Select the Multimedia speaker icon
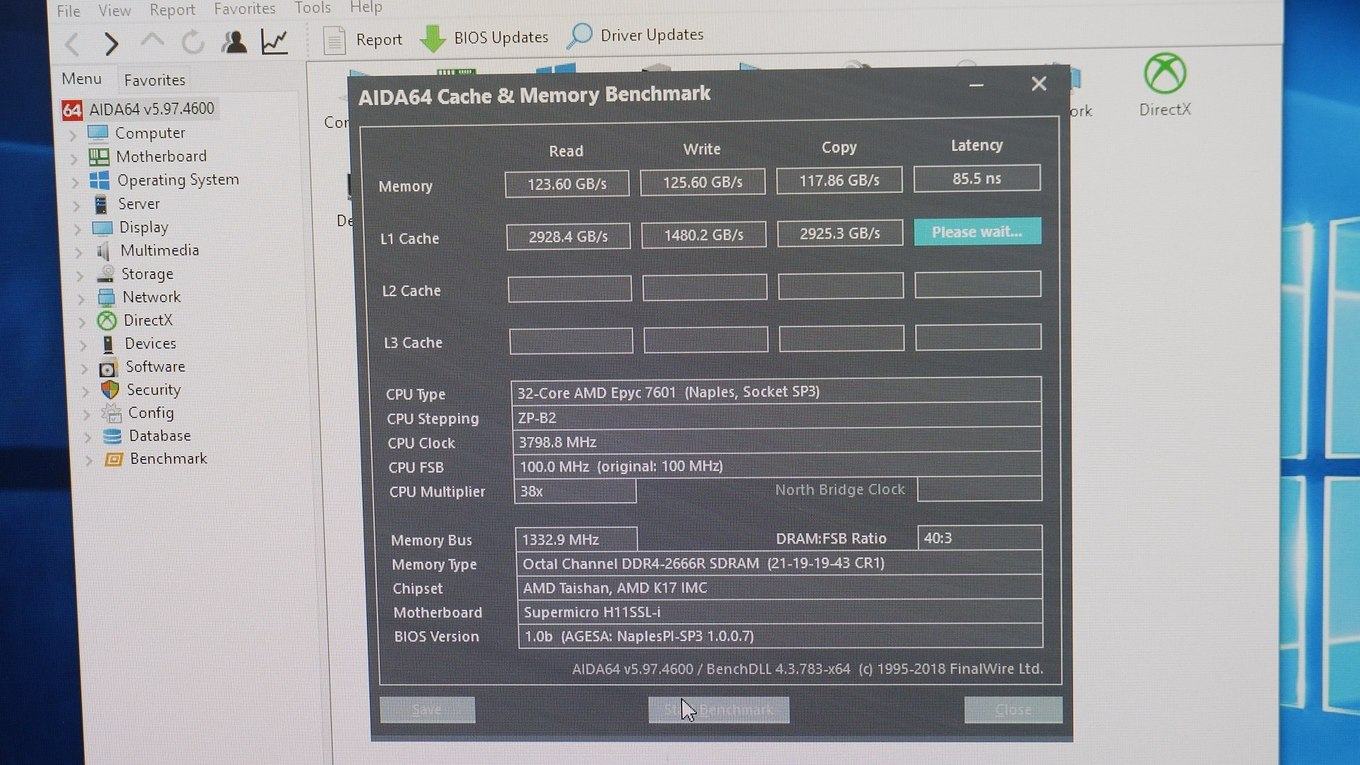This screenshot has height=765, width=1360. [x=104, y=251]
